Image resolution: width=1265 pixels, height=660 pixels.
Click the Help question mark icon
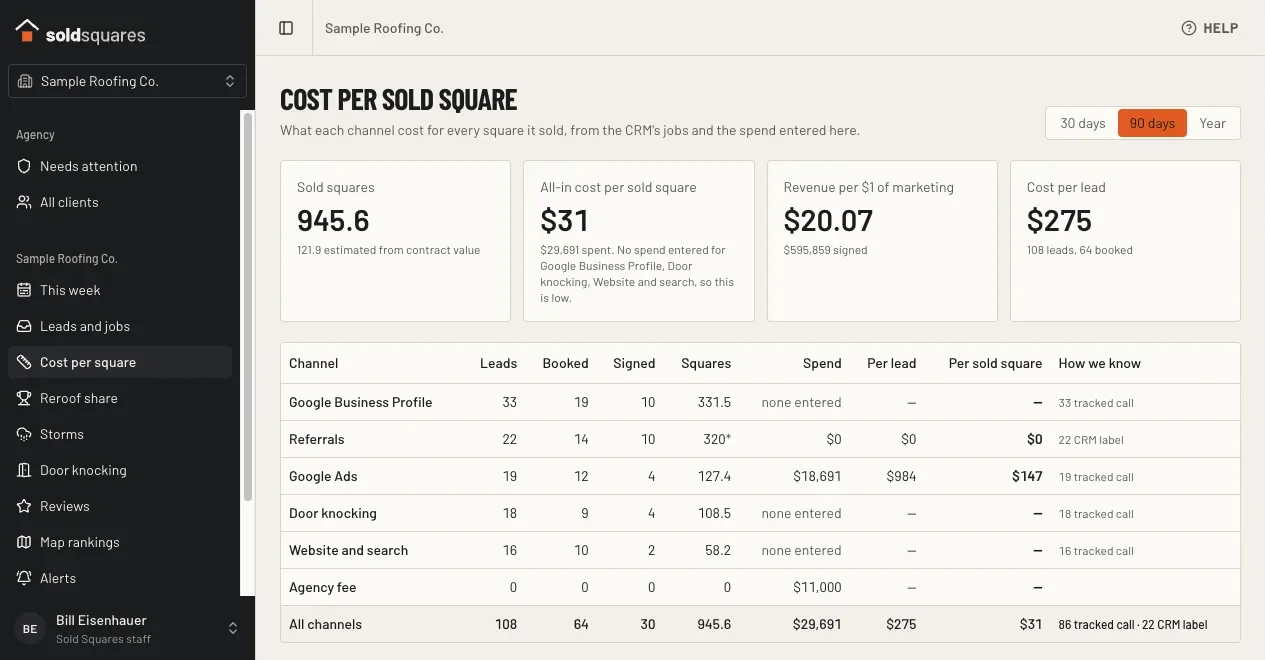pyautogui.click(x=1189, y=28)
